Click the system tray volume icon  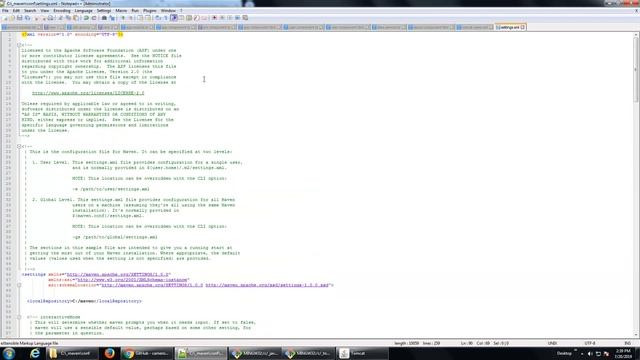click(590, 353)
